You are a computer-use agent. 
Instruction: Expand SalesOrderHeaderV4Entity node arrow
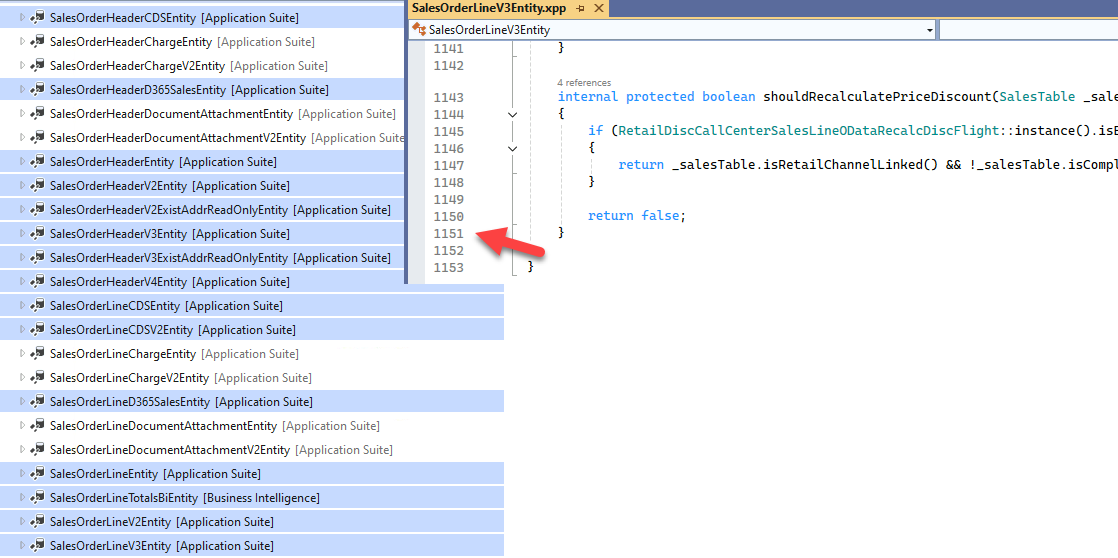pyautogui.click(x=22, y=281)
